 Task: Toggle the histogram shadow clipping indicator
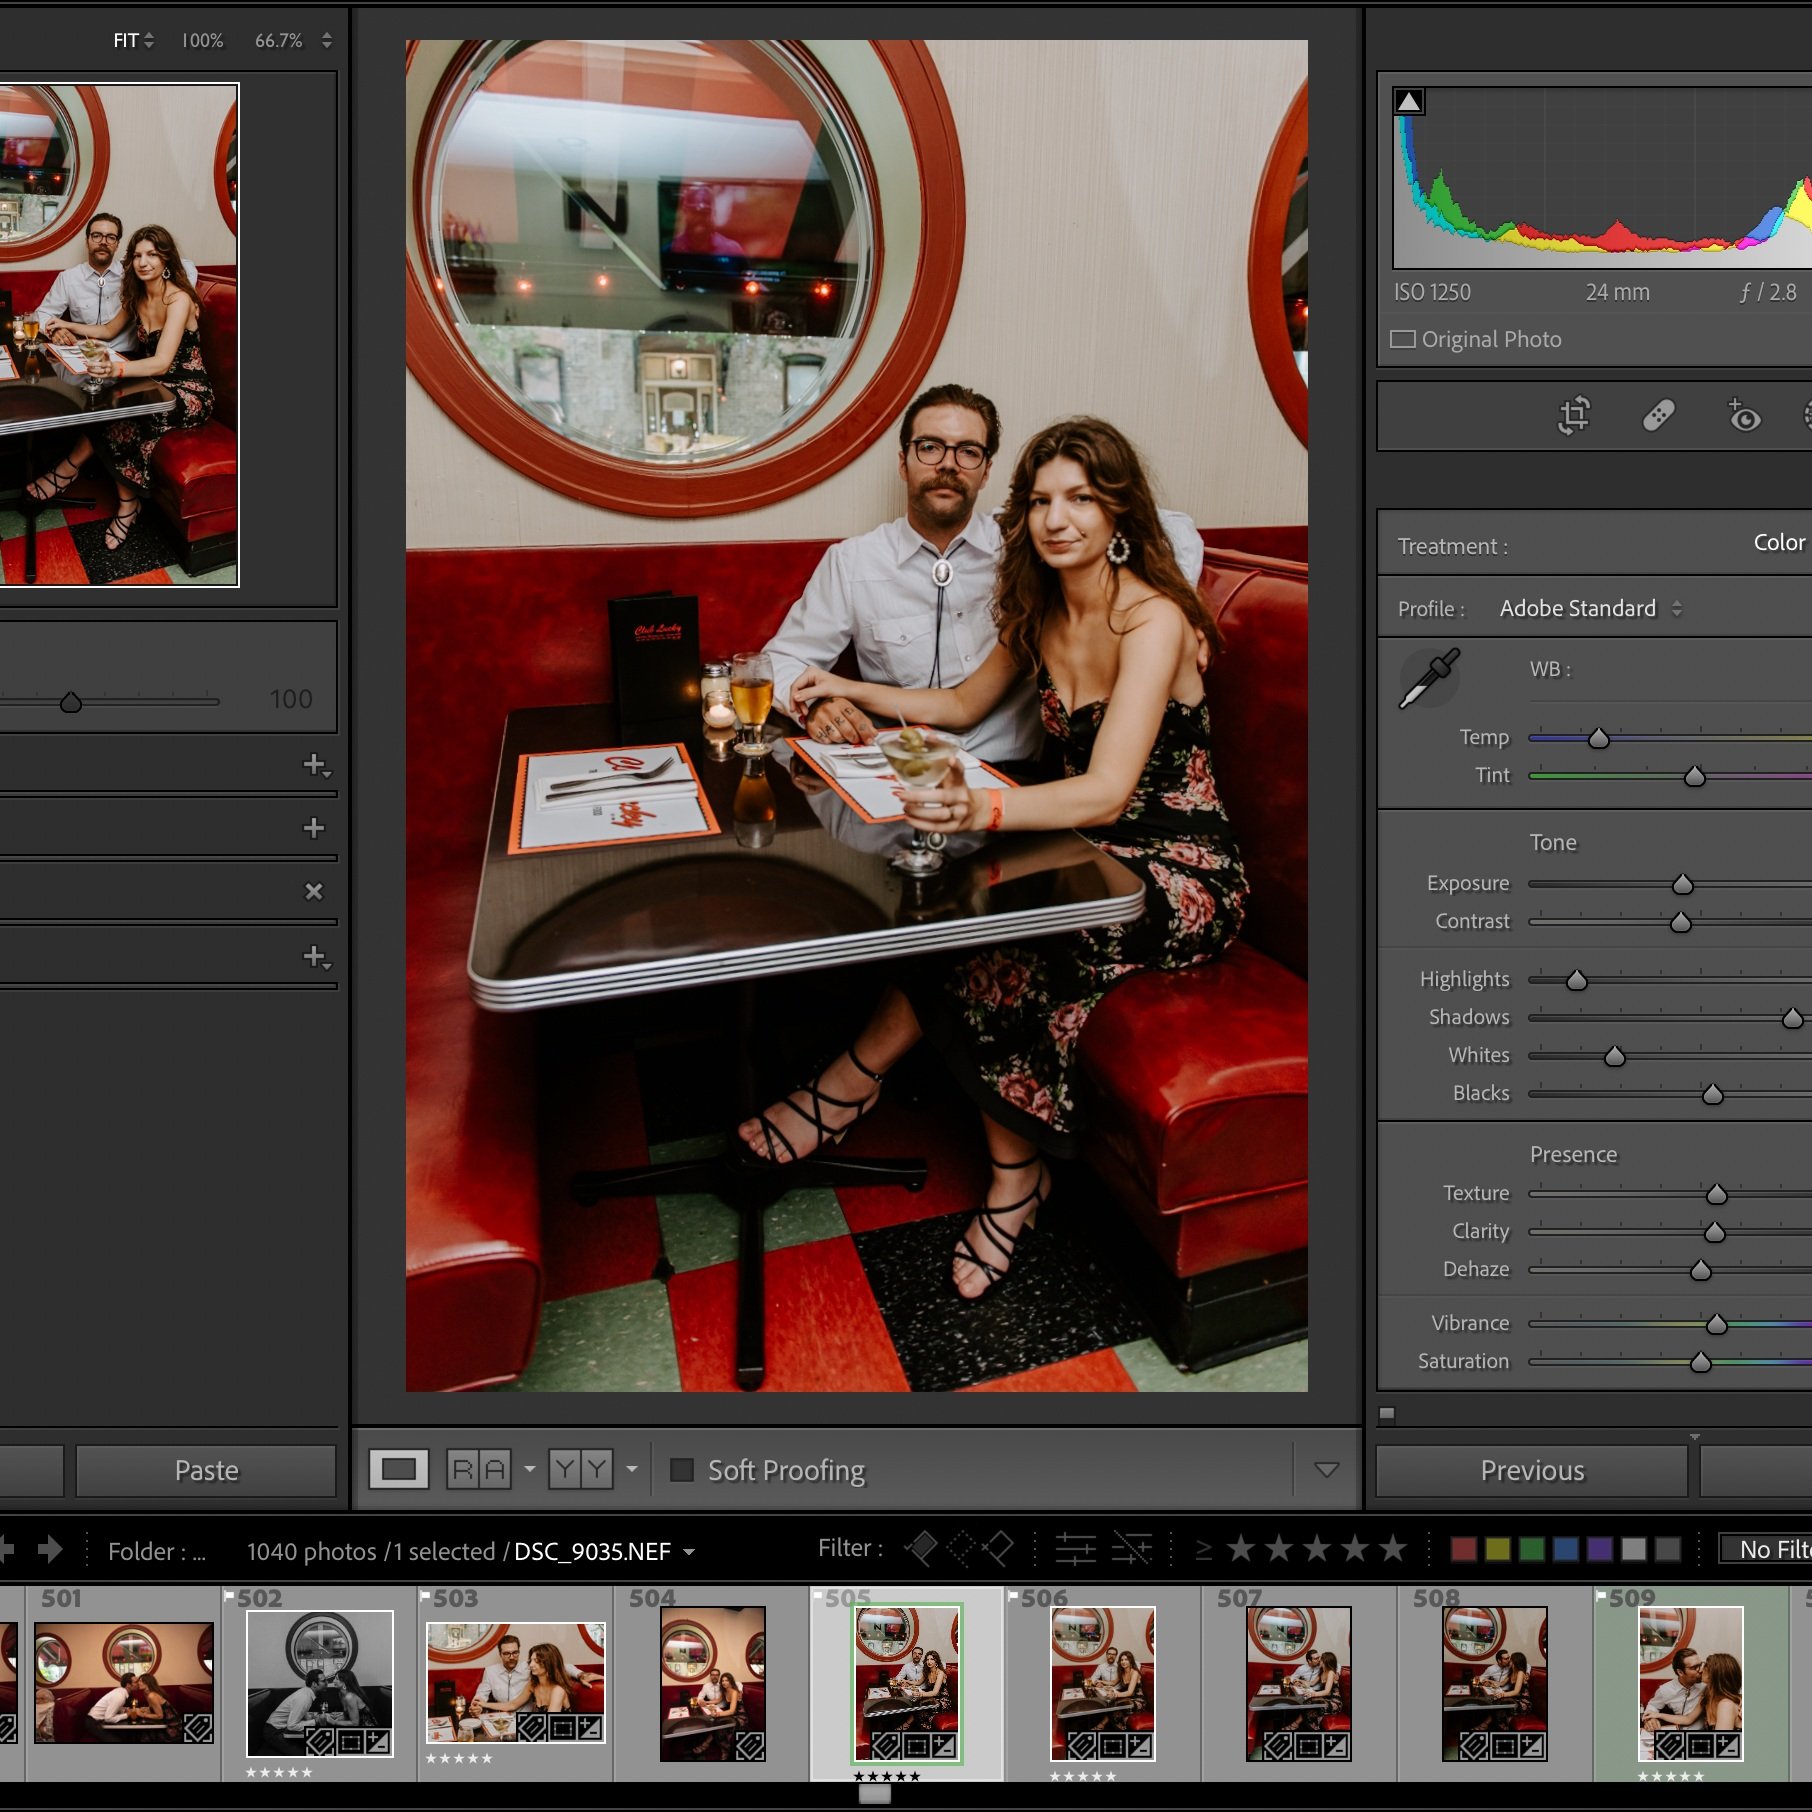[1409, 101]
